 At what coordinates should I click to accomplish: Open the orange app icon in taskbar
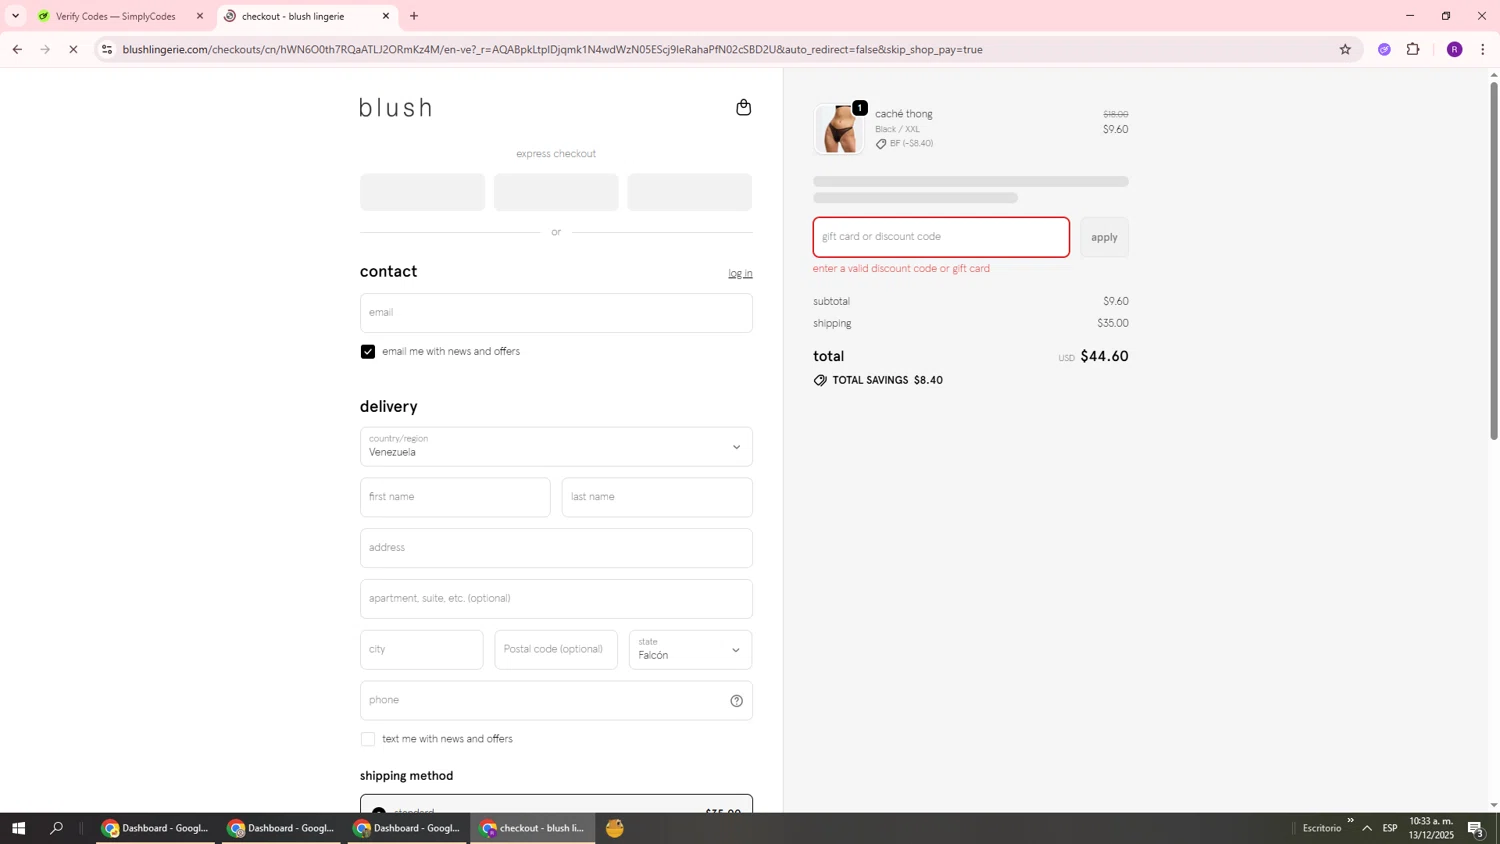pos(615,828)
